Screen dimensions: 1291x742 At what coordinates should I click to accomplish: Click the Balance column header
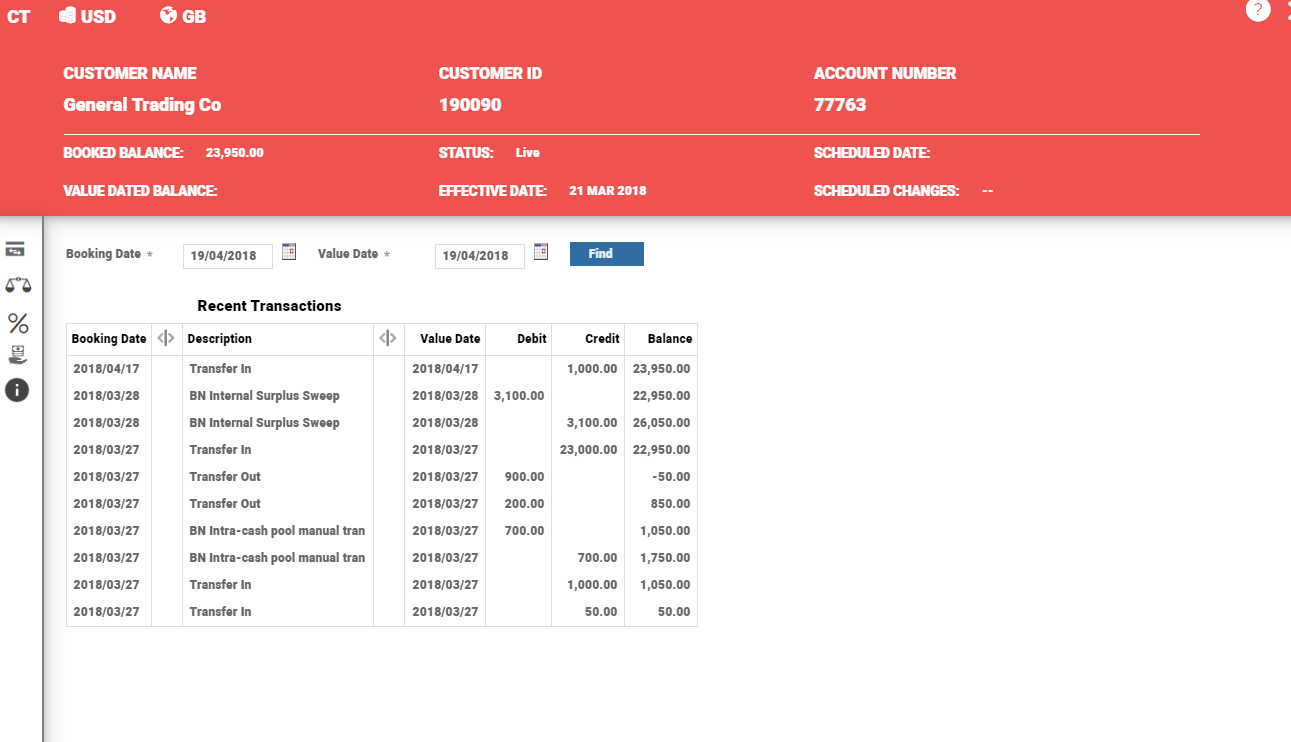pyautogui.click(x=669, y=339)
